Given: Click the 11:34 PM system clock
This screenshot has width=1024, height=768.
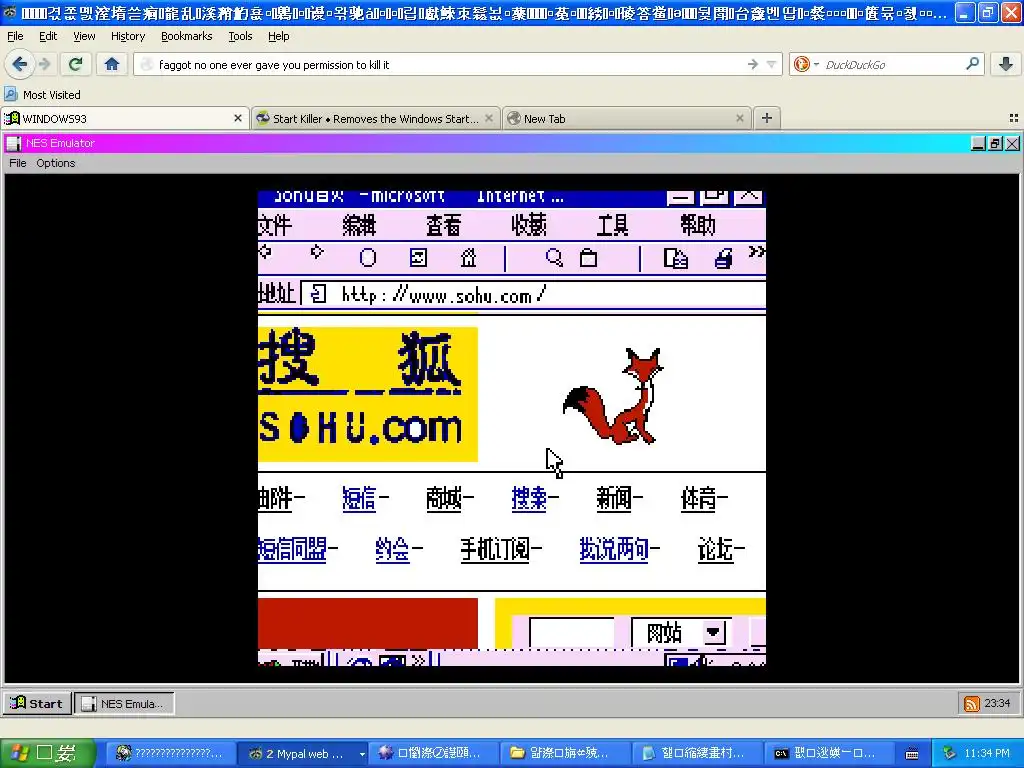Looking at the screenshot, I should tap(987, 754).
